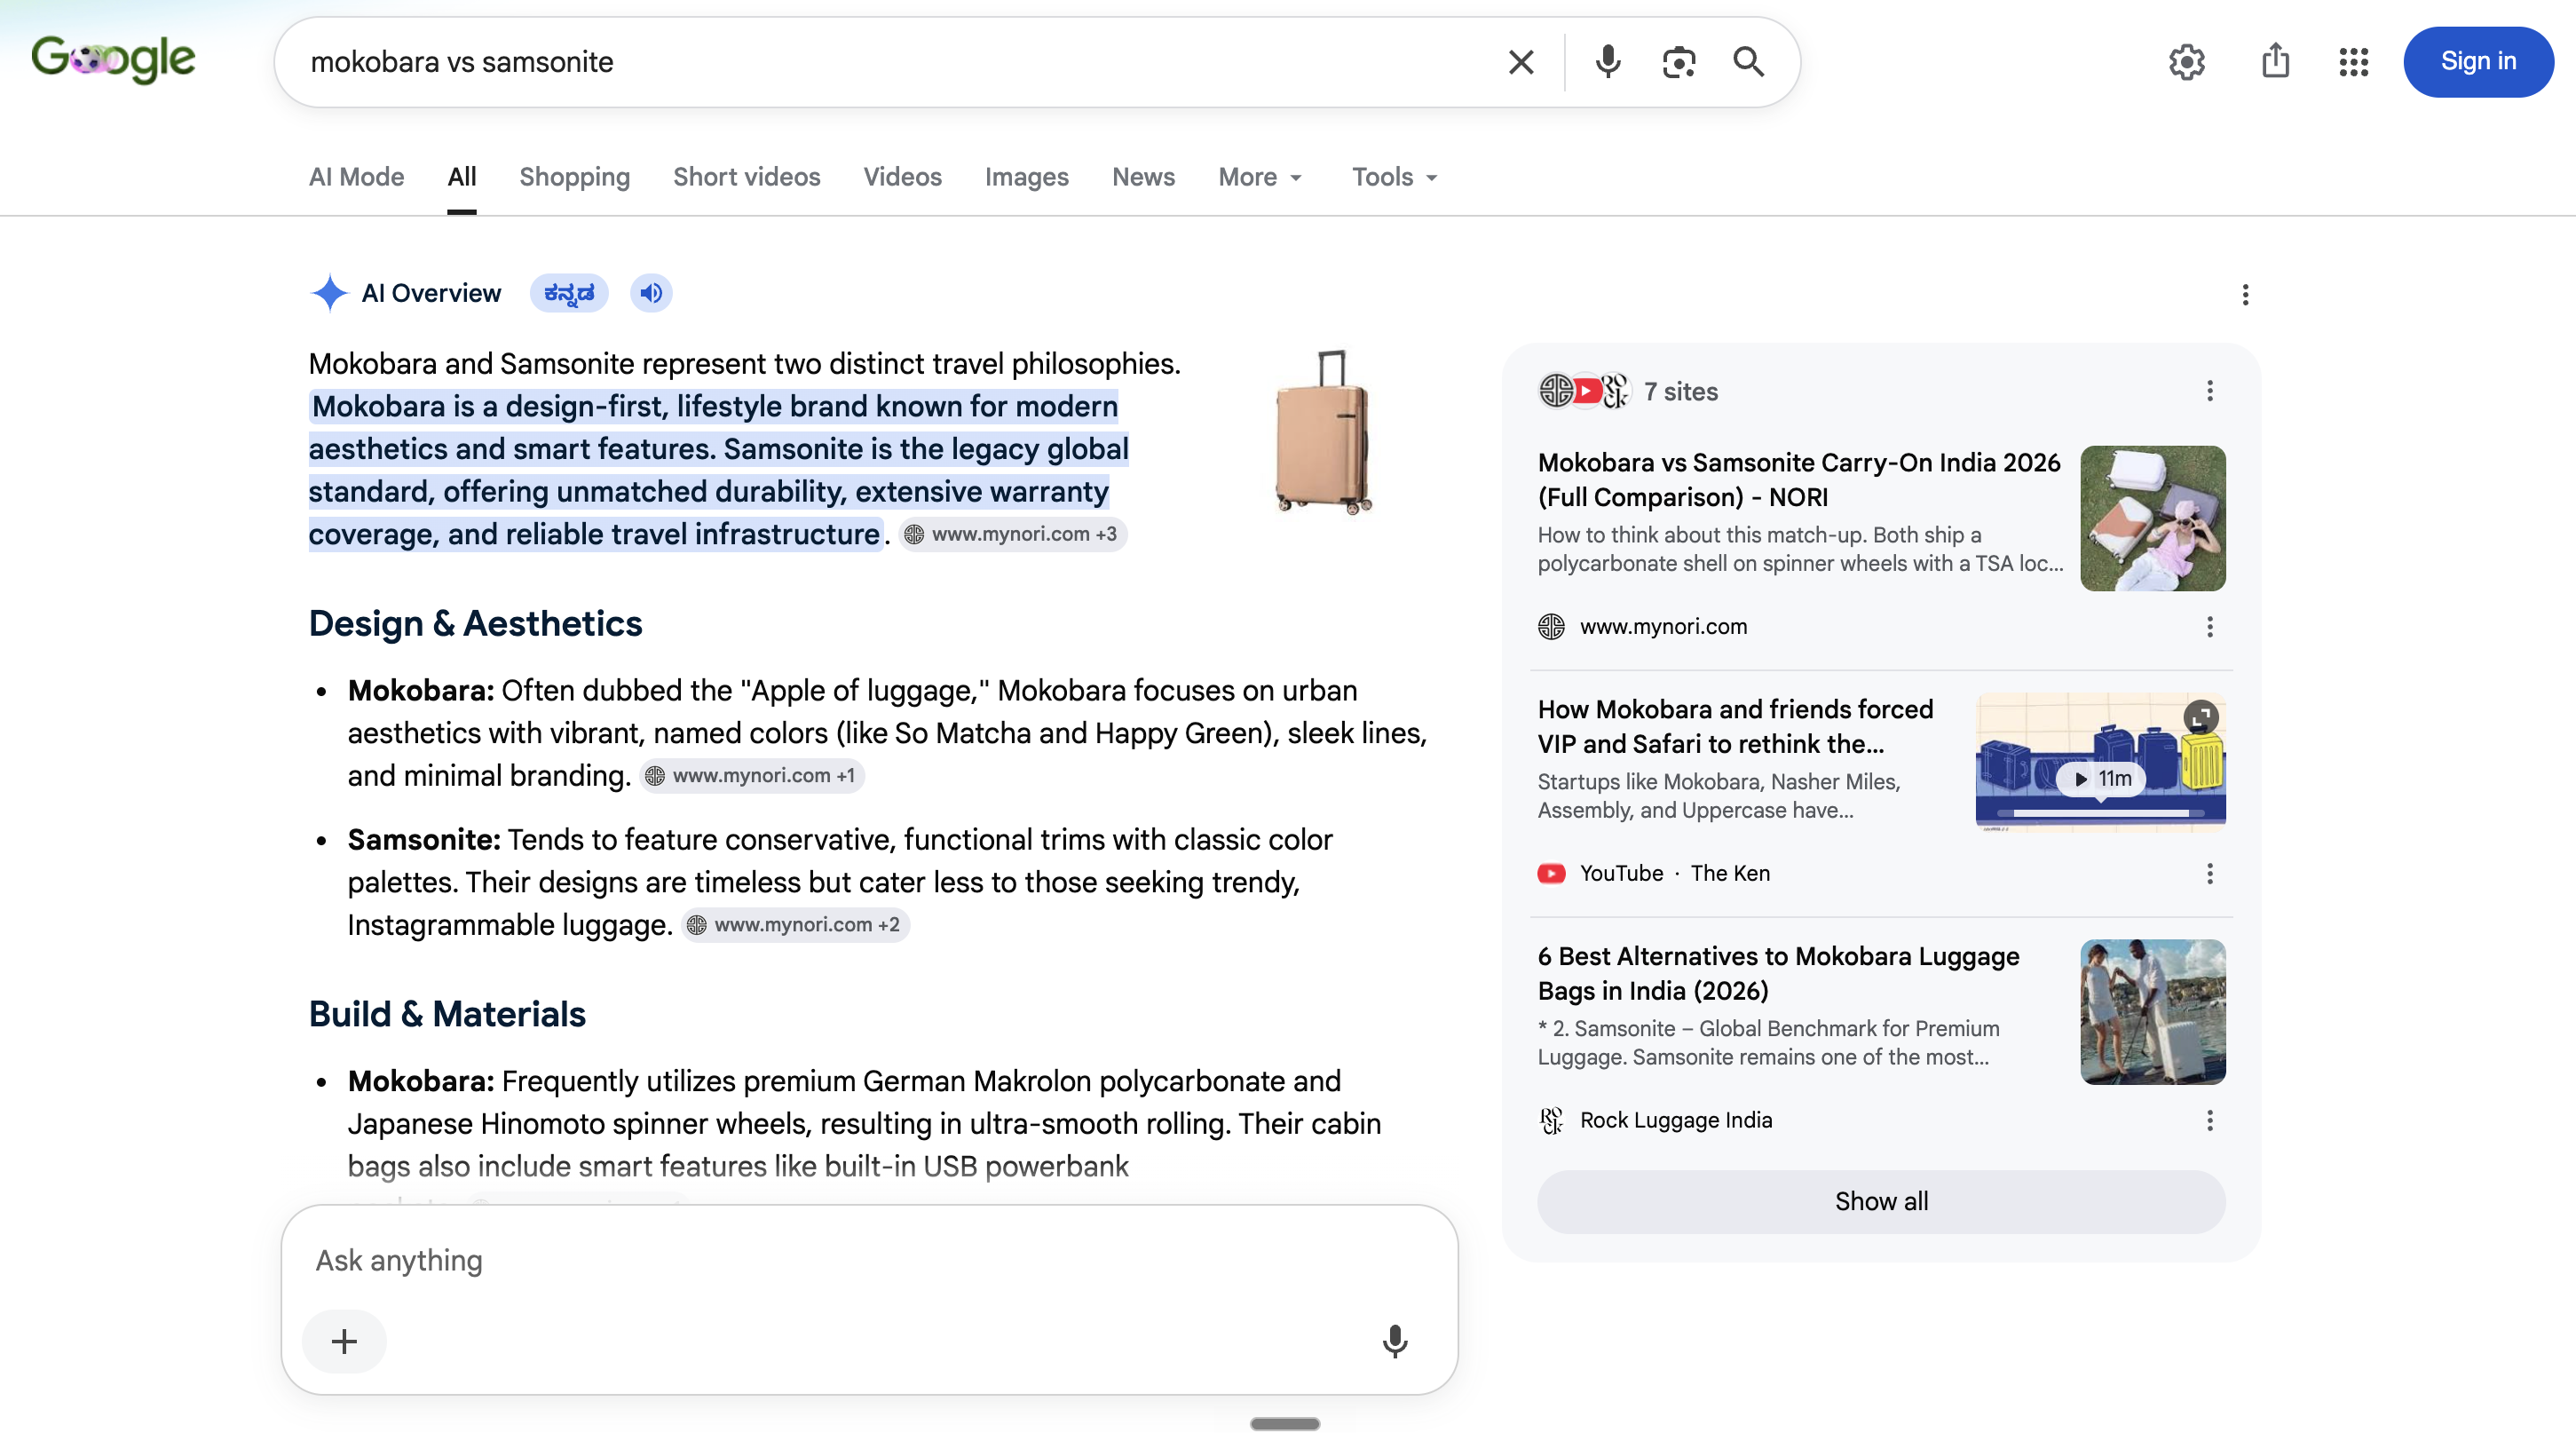Click the mynori.com globe favicon in sources
This screenshot has width=2576, height=1433.
coord(1551,627)
